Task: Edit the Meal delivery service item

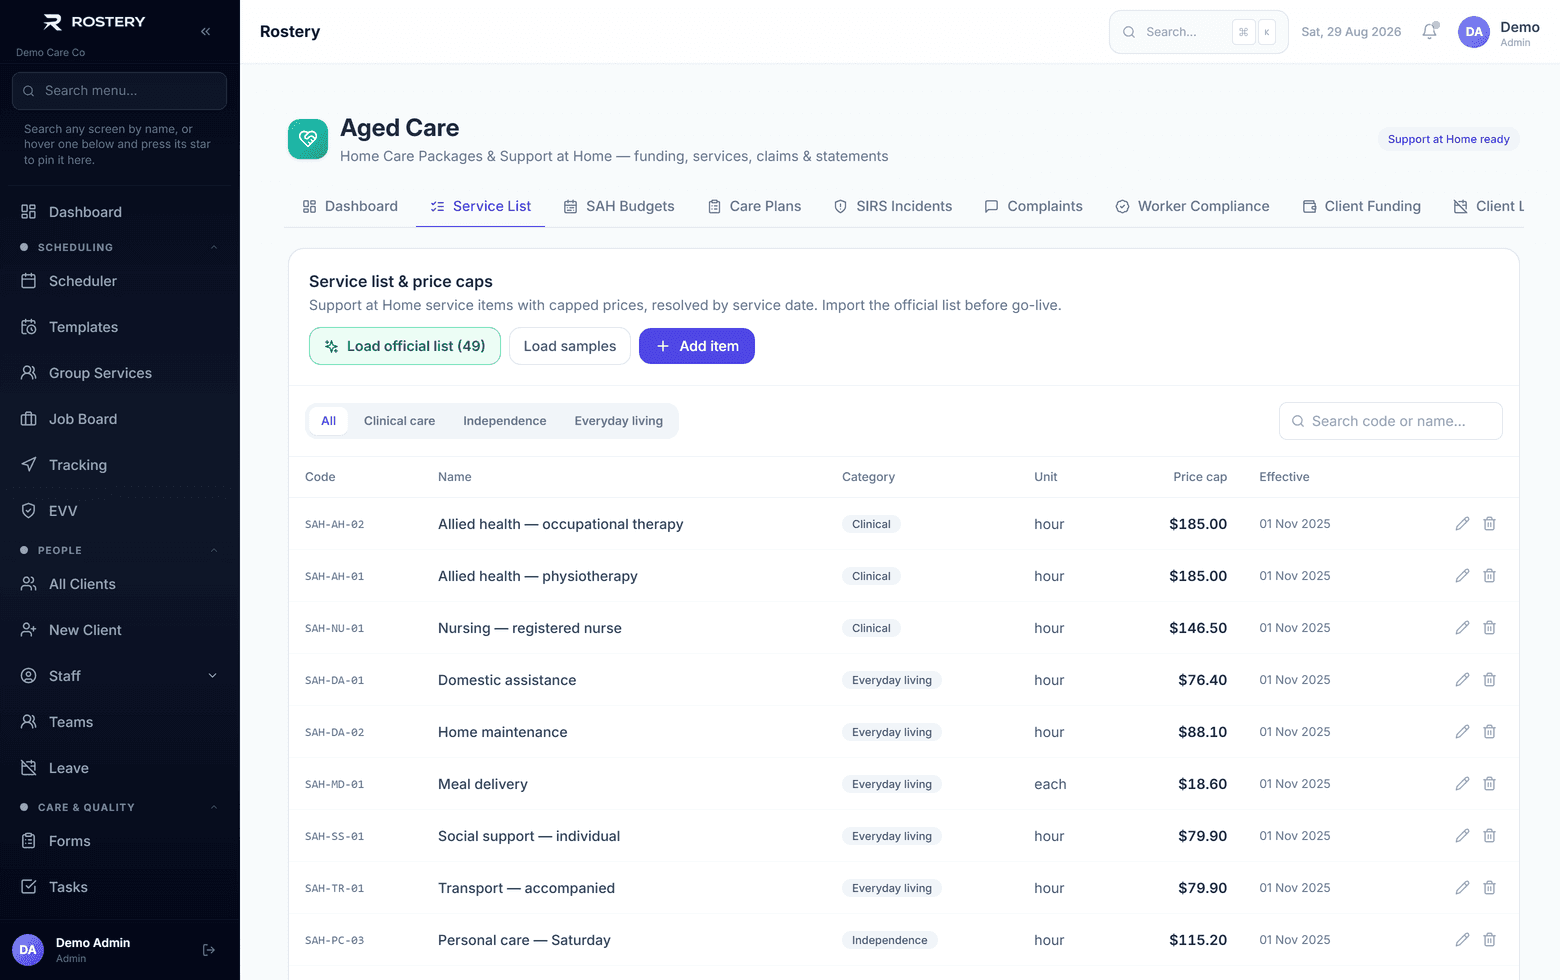Action: (1462, 784)
